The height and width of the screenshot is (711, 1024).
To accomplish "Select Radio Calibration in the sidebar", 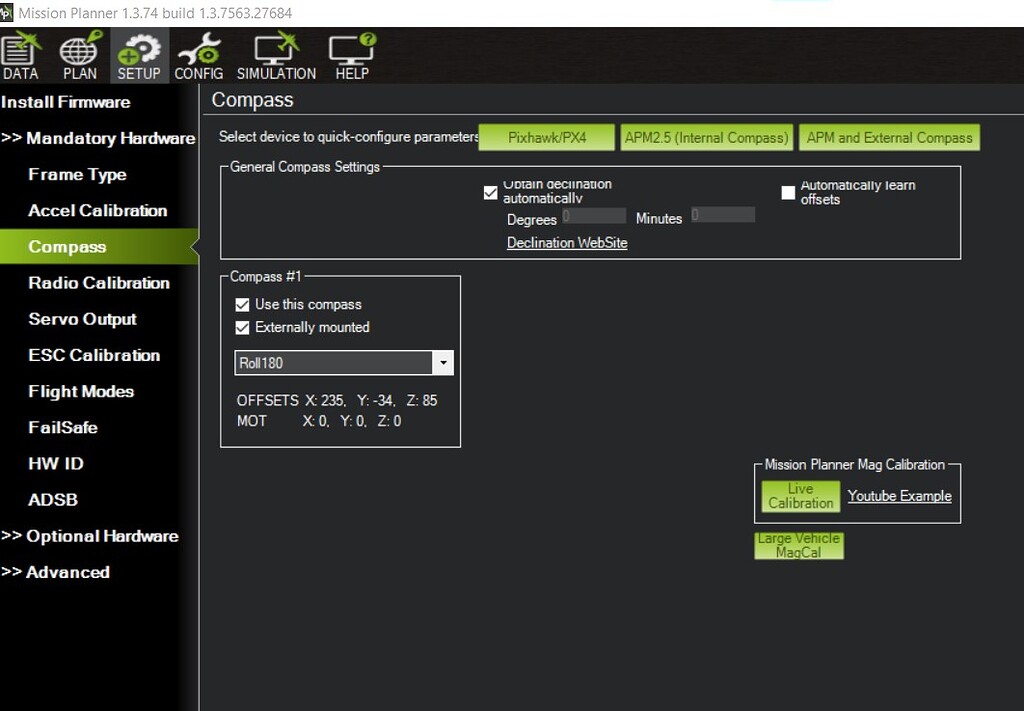I will coord(97,283).
